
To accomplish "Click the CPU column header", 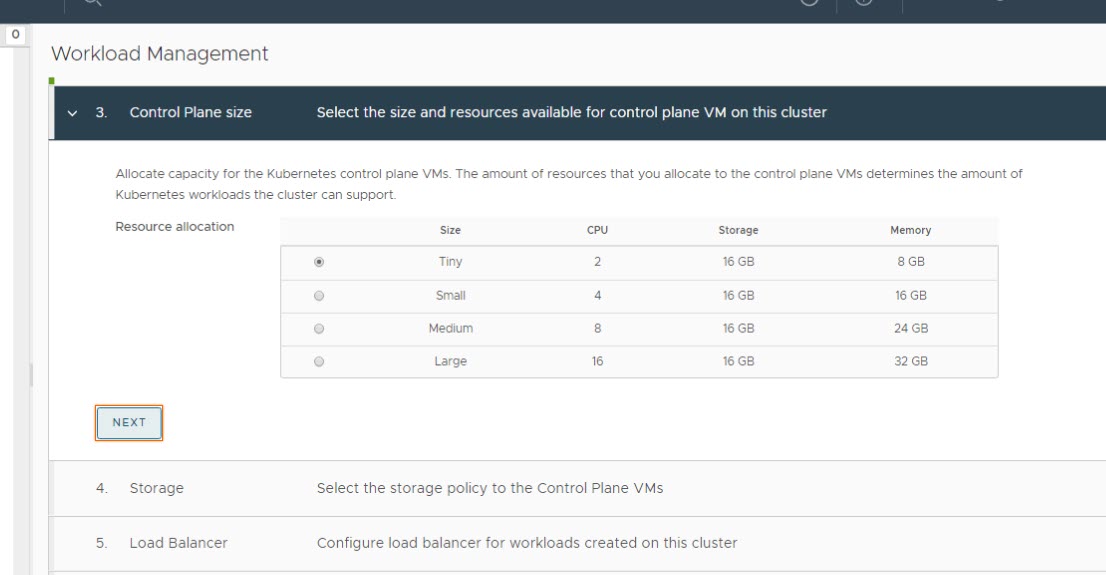I will [597, 230].
